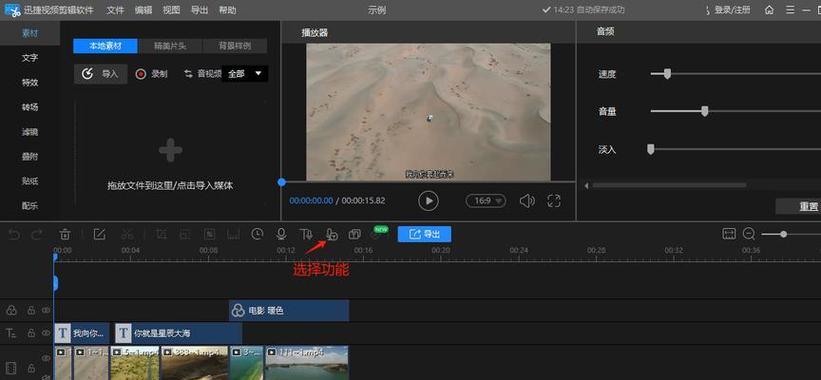Open the 视图 menu
Viewport: 821px width, 380px height.
171,10
